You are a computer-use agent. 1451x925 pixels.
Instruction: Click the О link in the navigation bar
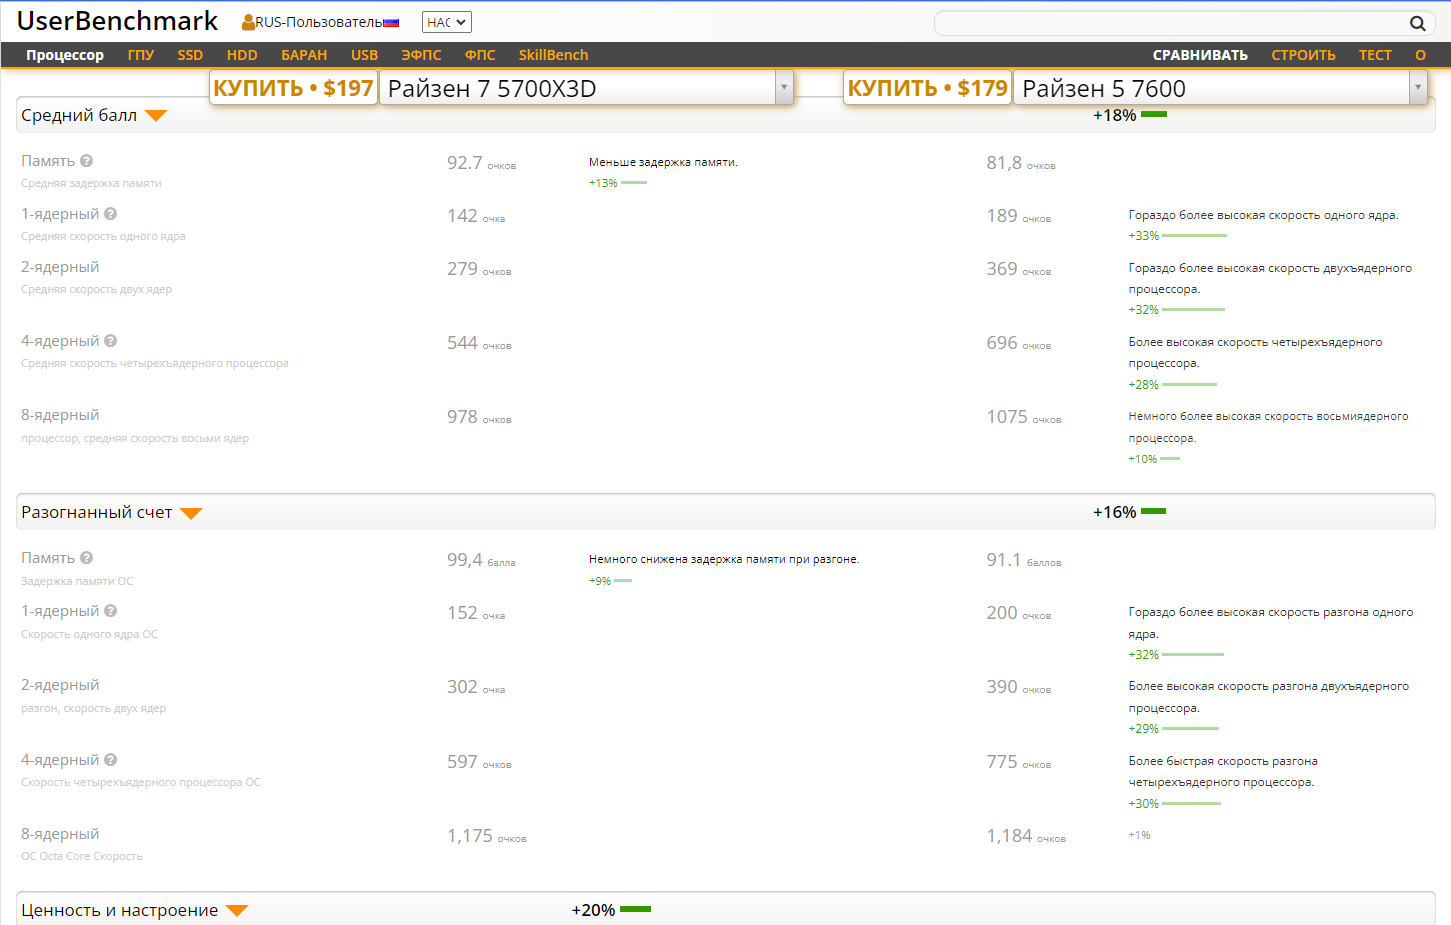tap(1420, 55)
